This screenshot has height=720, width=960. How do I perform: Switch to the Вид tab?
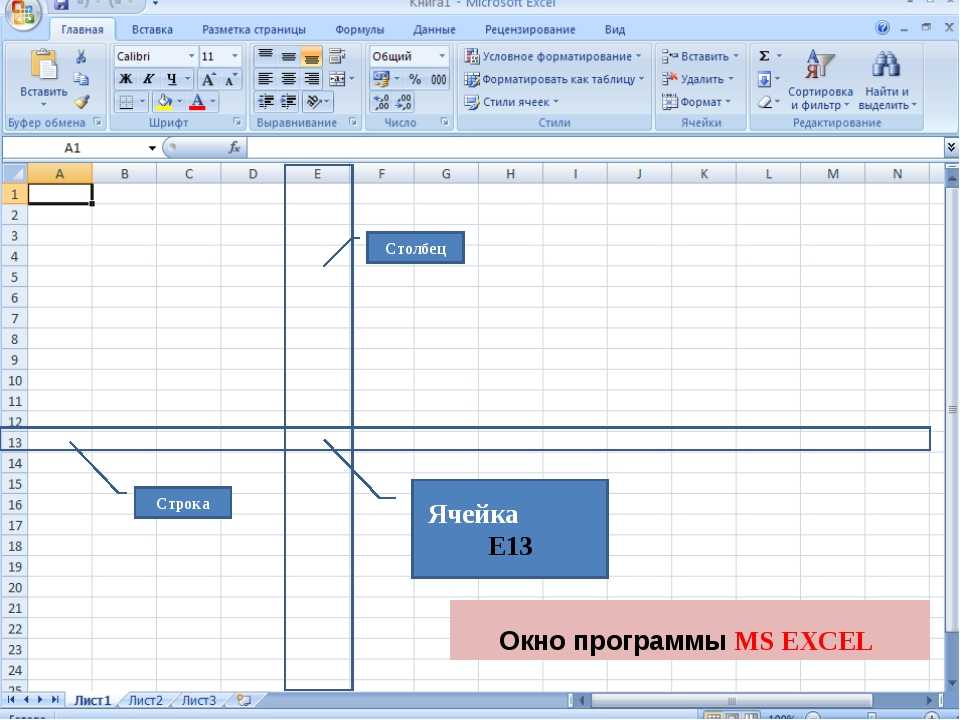[615, 29]
